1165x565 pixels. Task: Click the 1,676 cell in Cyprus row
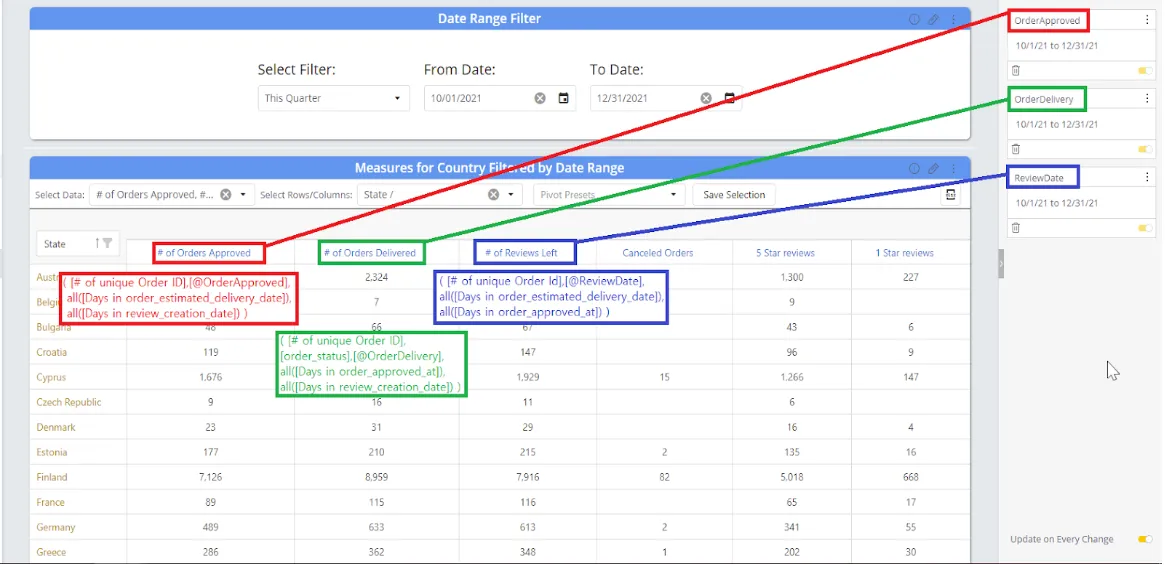tap(210, 377)
